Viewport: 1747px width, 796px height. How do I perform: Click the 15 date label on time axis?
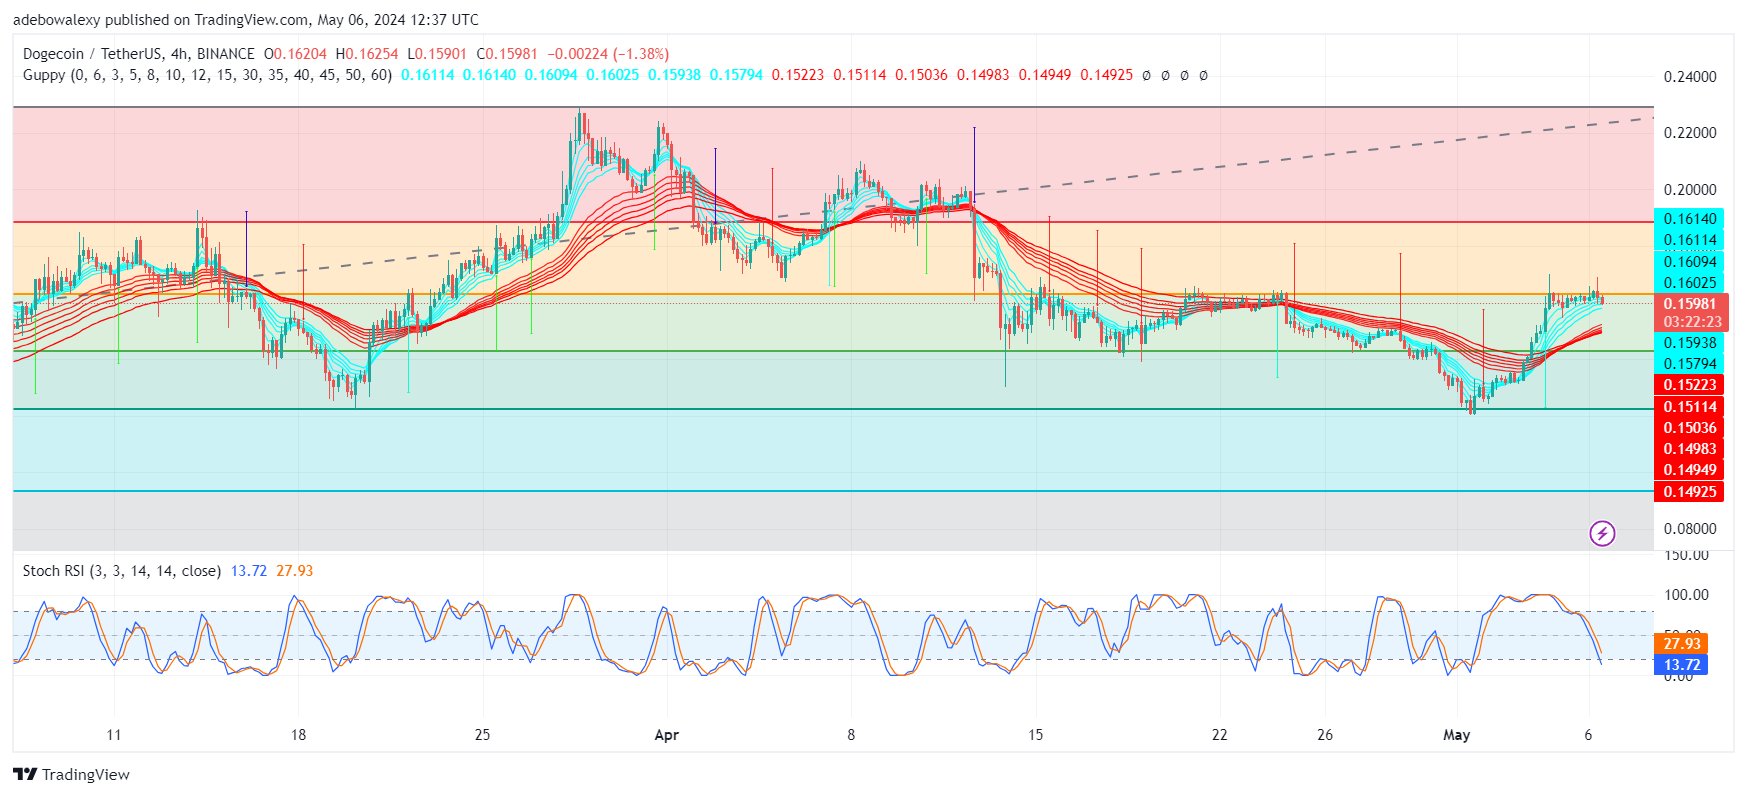pyautogui.click(x=1035, y=735)
